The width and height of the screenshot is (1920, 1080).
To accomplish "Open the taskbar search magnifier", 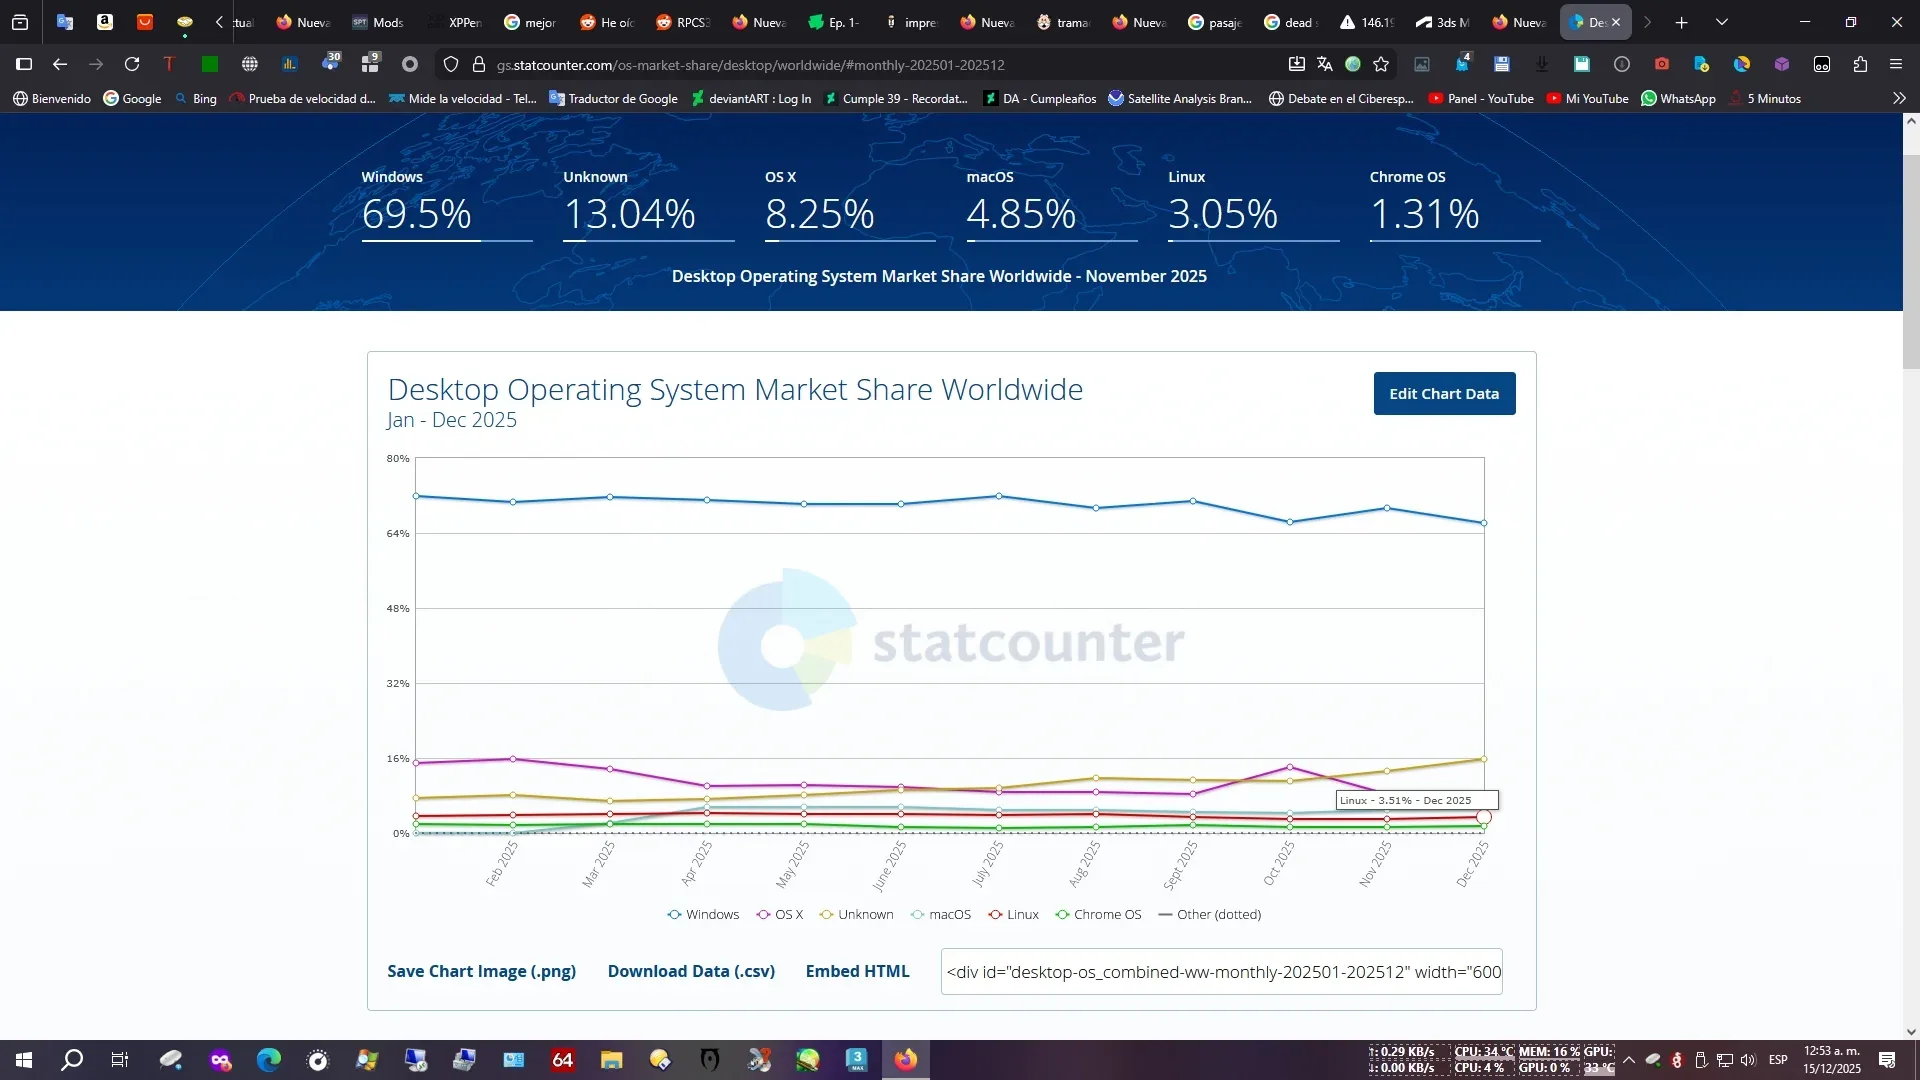I will [x=72, y=1060].
